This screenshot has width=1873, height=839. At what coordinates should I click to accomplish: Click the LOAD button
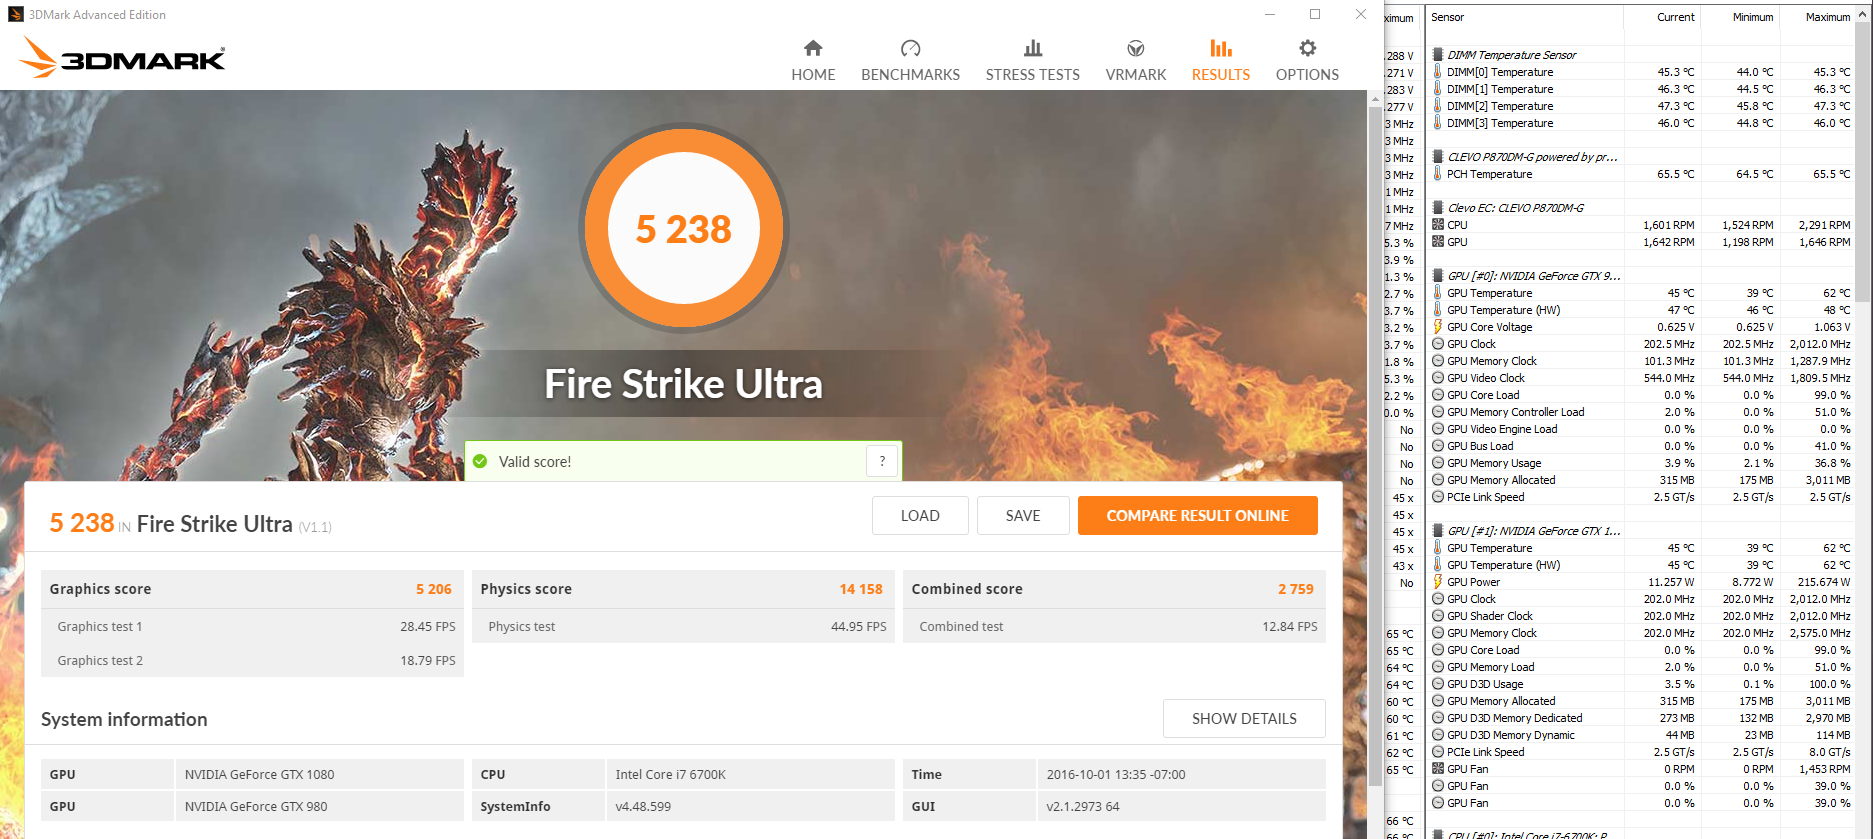[x=920, y=516]
